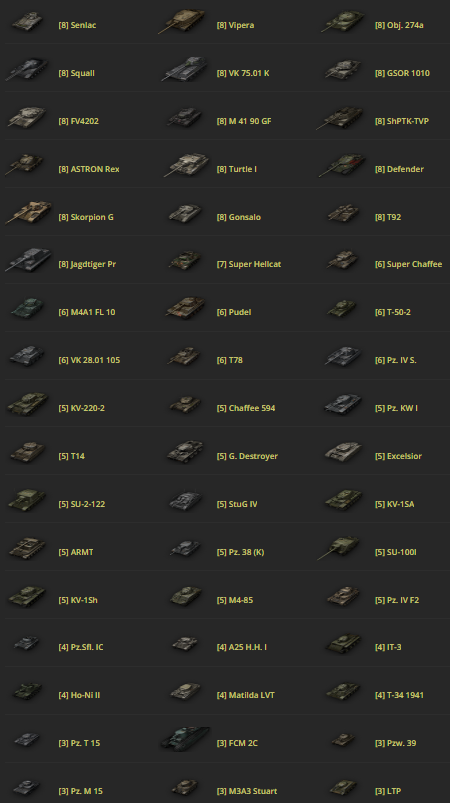
Task: Open the [8] Obj. 274a link
Action: click(399, 25)
